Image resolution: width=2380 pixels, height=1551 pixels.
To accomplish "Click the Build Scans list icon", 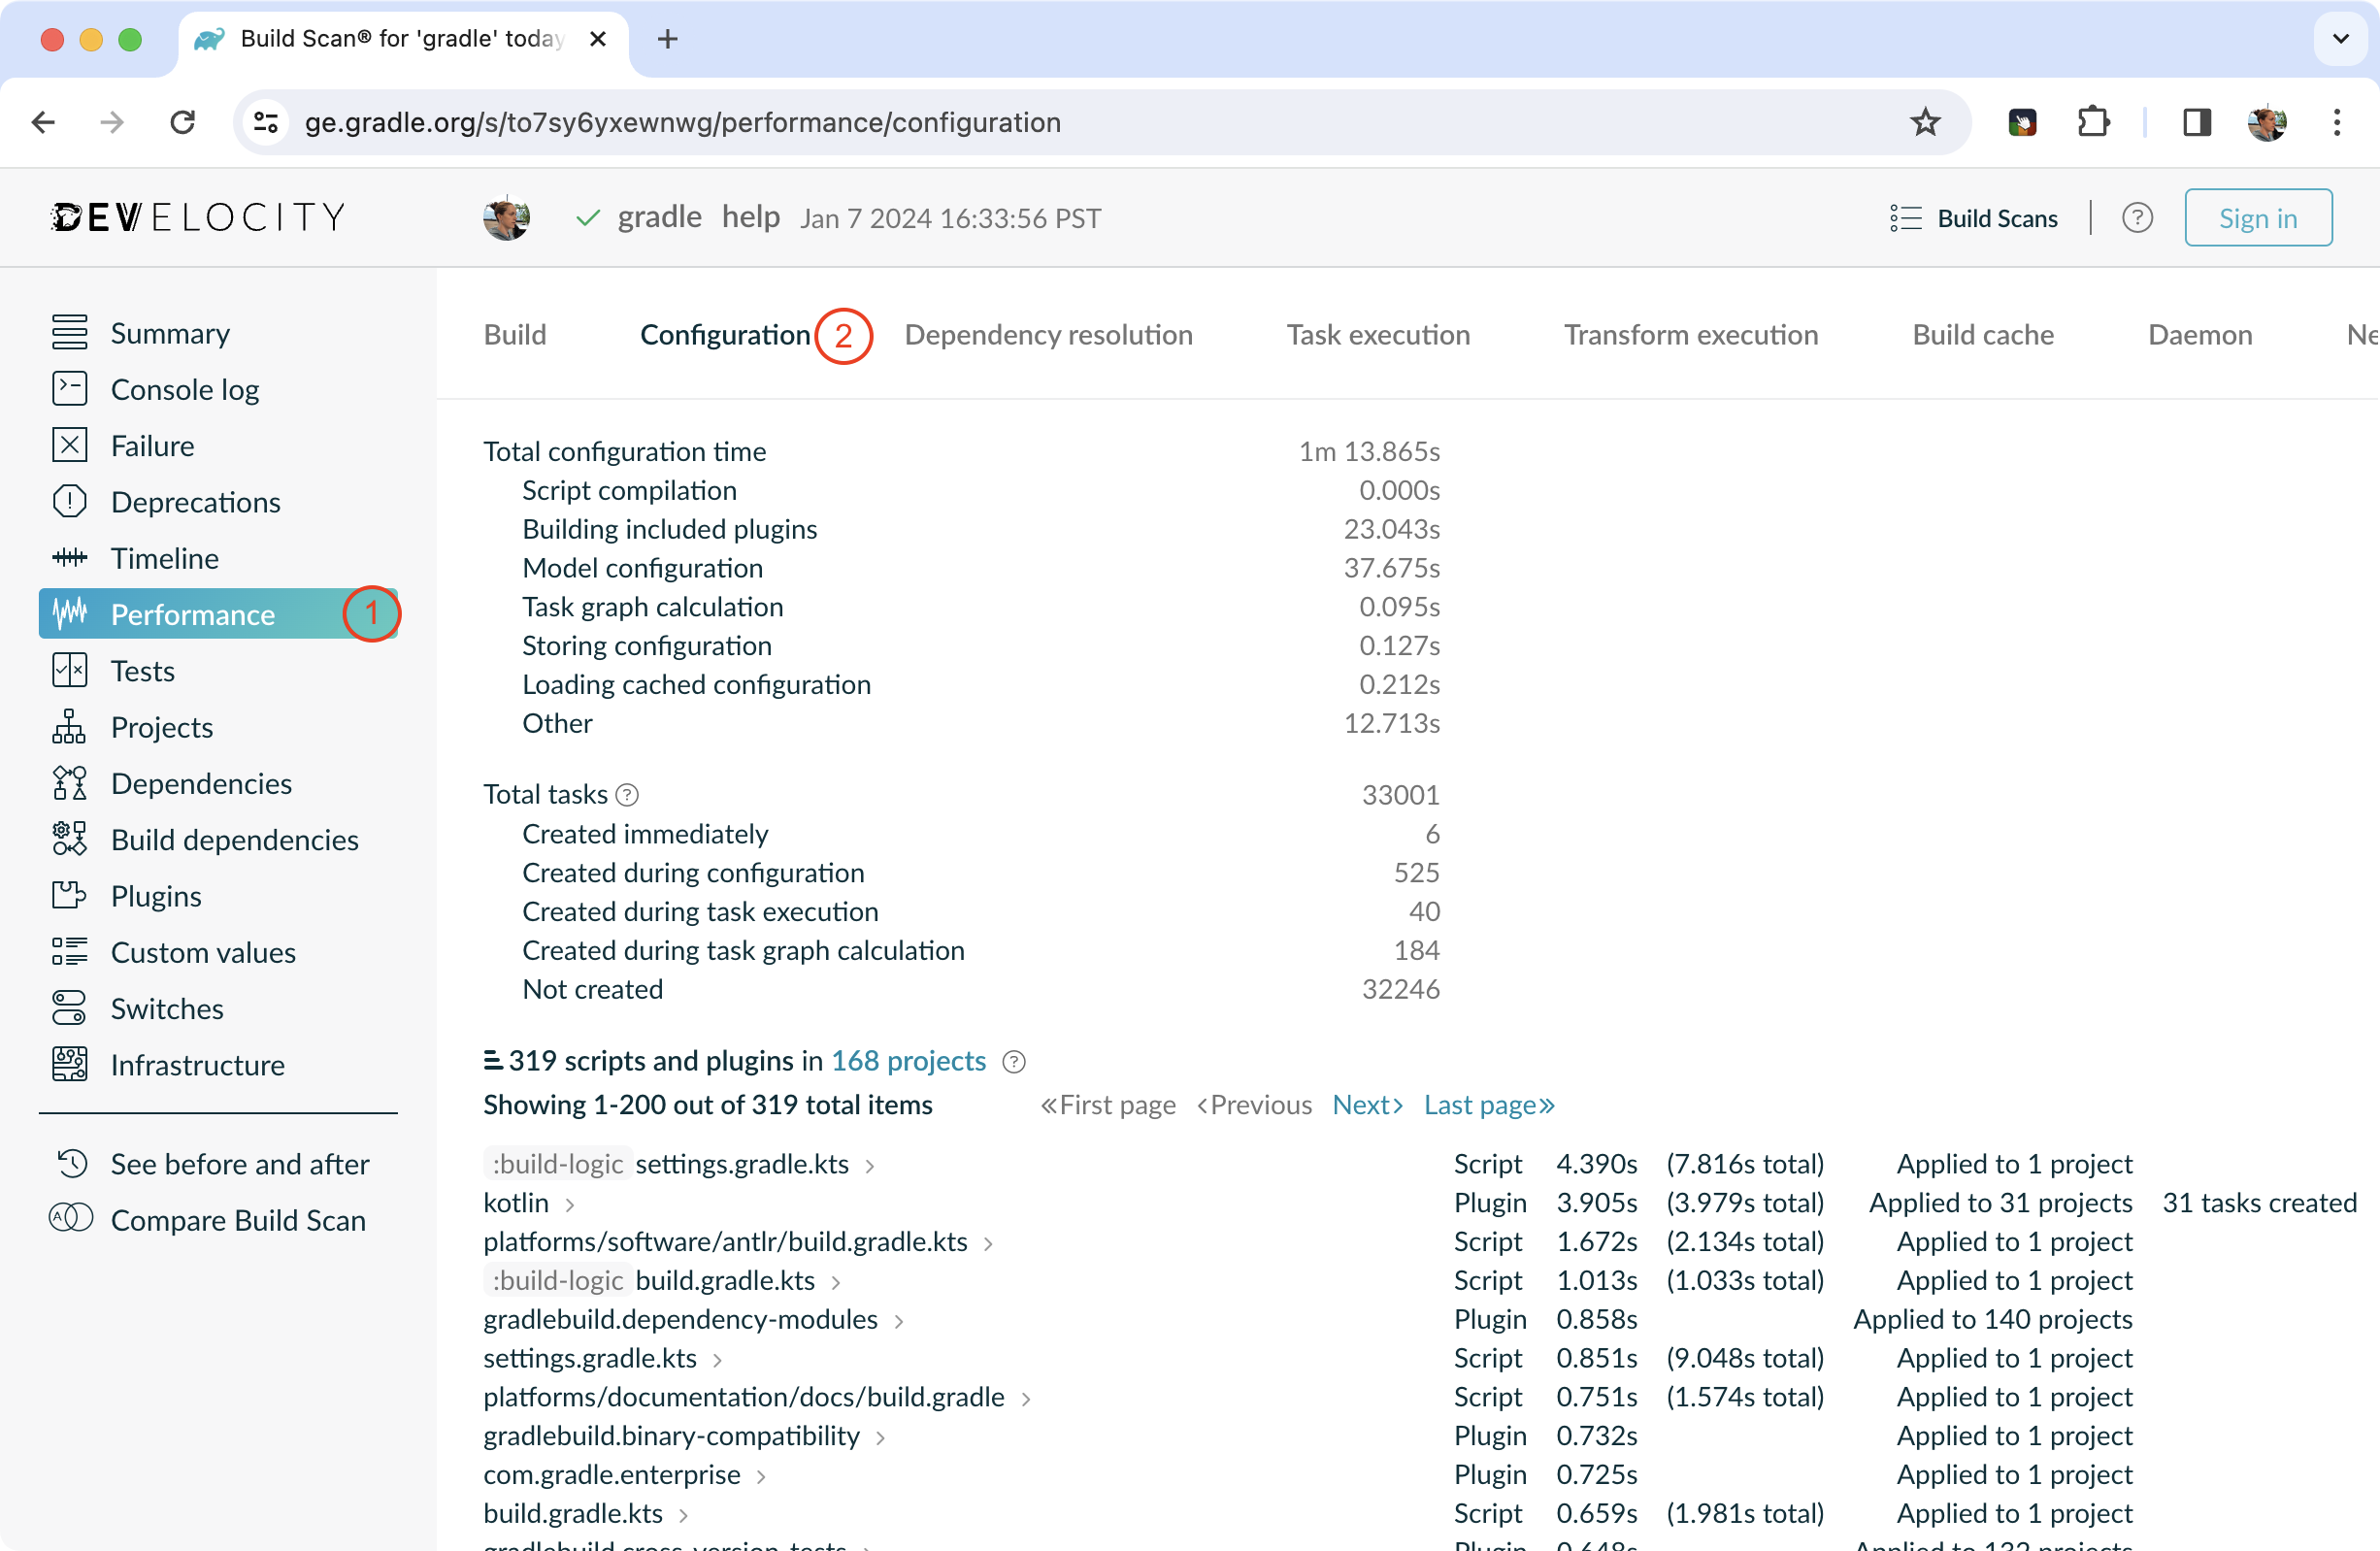I will point(1906,218).
